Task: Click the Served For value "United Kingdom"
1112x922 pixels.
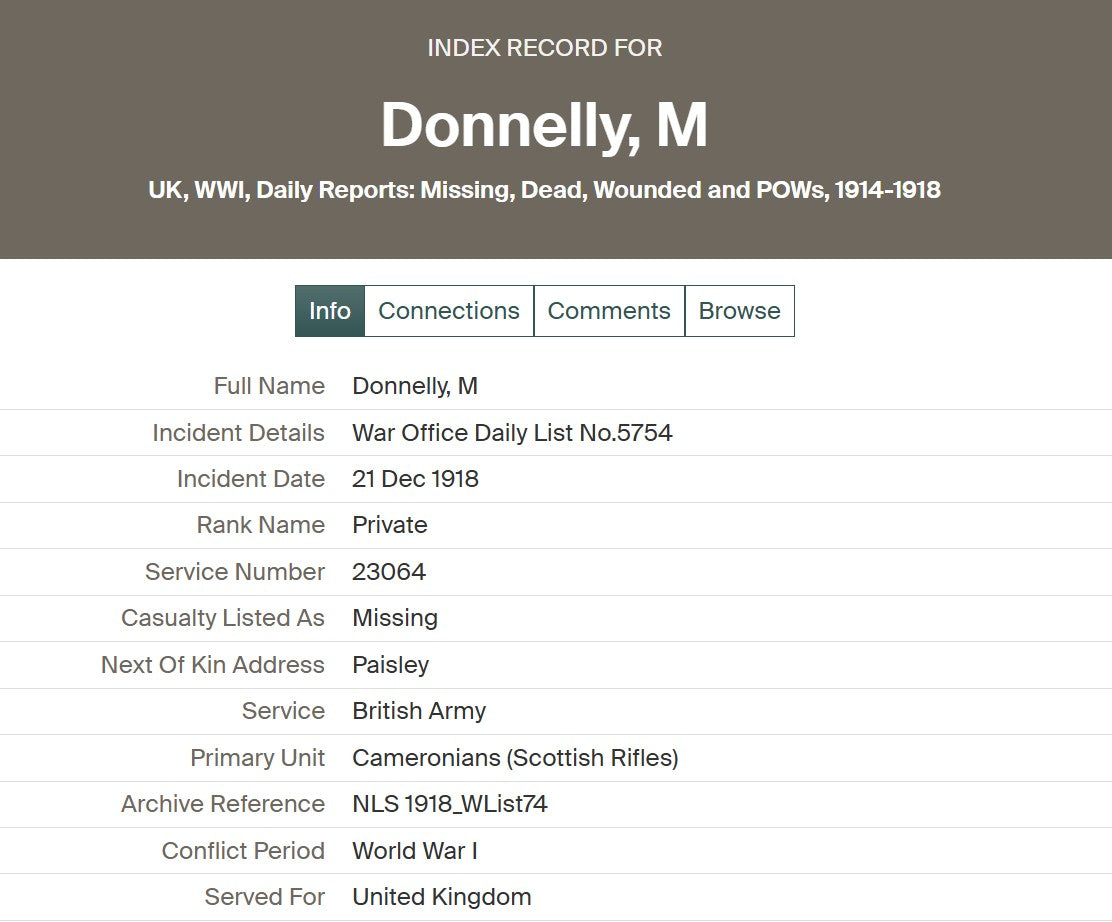Action: click(x=441, y=897)
